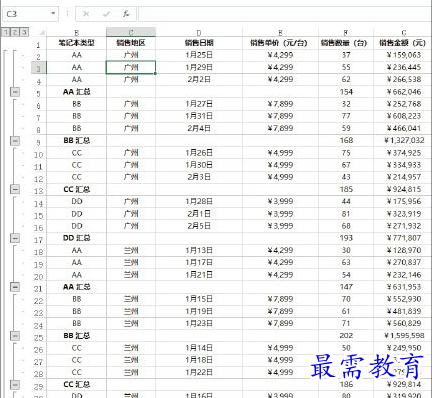
Task: Click the CC 汇总 cell in row 13
Action: (76, 189)
